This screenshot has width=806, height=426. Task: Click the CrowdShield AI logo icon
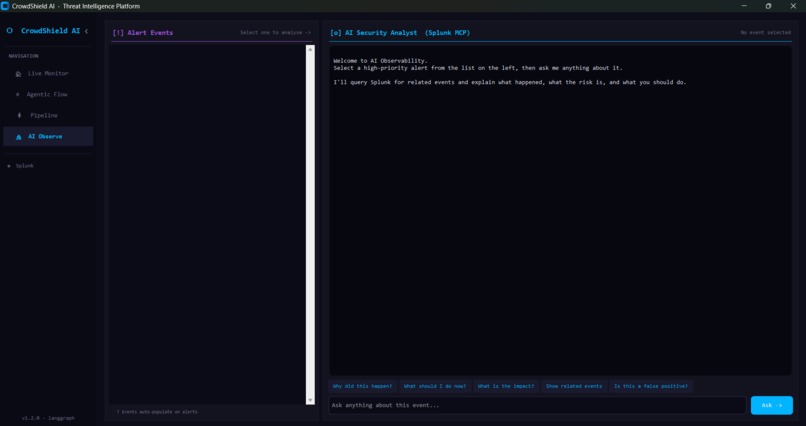pyautogui.click(x=9, y=31)
